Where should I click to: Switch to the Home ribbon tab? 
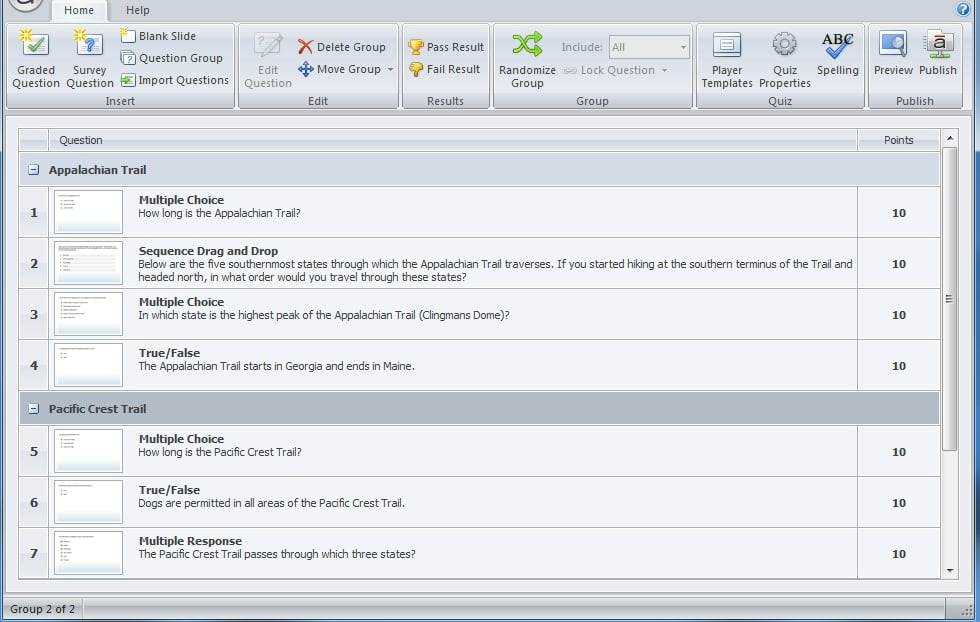[79, 10]
